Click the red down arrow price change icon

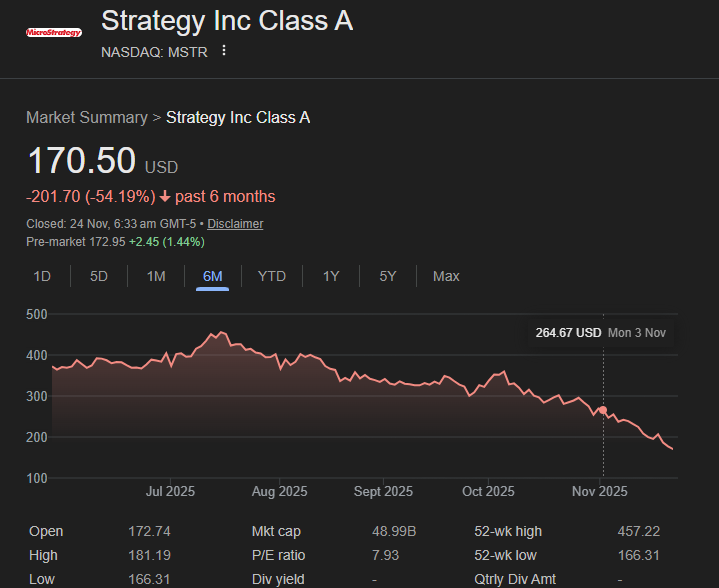pos(164,197)
